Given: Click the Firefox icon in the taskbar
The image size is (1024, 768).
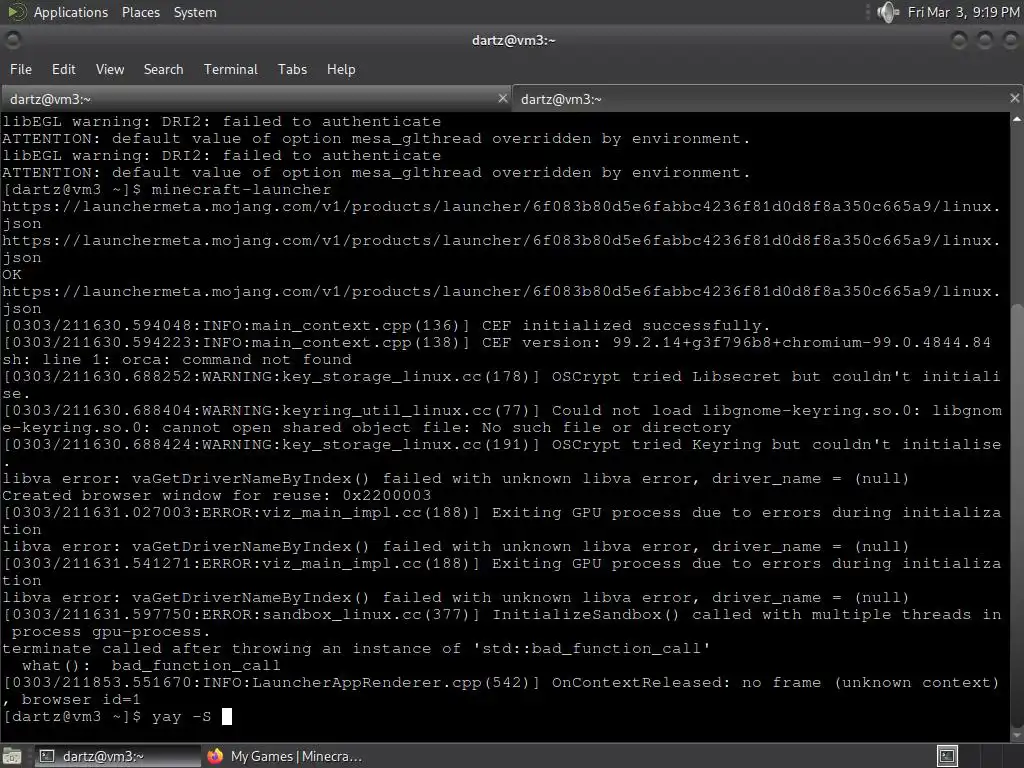Looking at the screenshot, I should pyautogui.click(x=215, y=756).
